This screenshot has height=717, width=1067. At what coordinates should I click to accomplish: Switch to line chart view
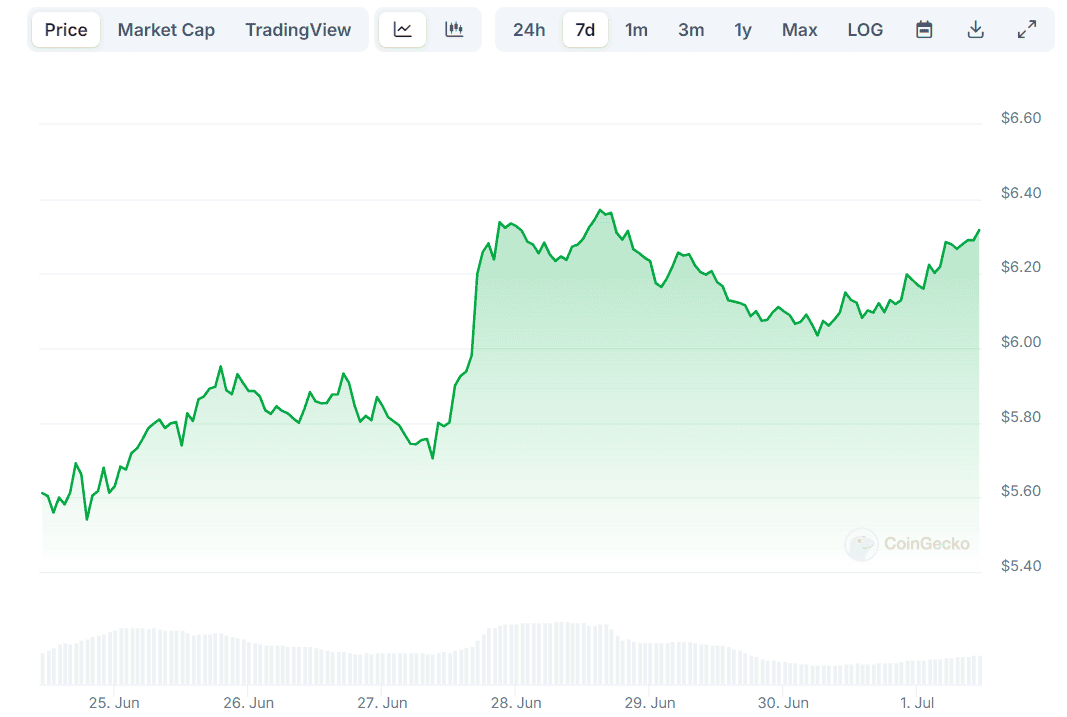pos(402,29)
